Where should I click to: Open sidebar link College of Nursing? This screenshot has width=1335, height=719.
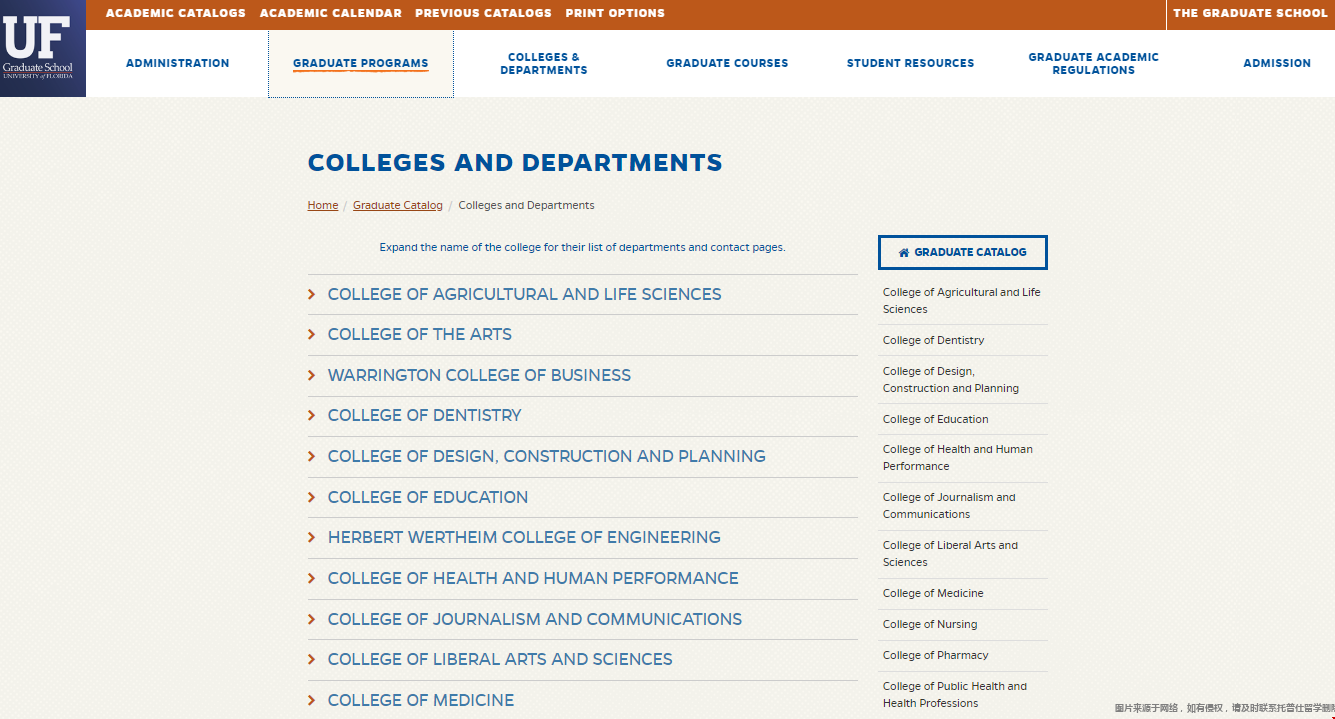tap(930, 624)
